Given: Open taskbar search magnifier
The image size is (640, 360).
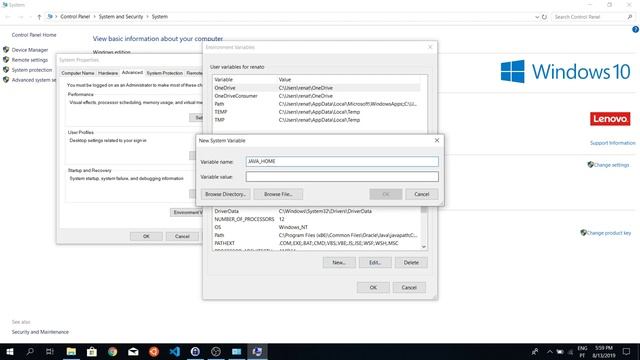Looking at the screenshot, I should [30, 351].
